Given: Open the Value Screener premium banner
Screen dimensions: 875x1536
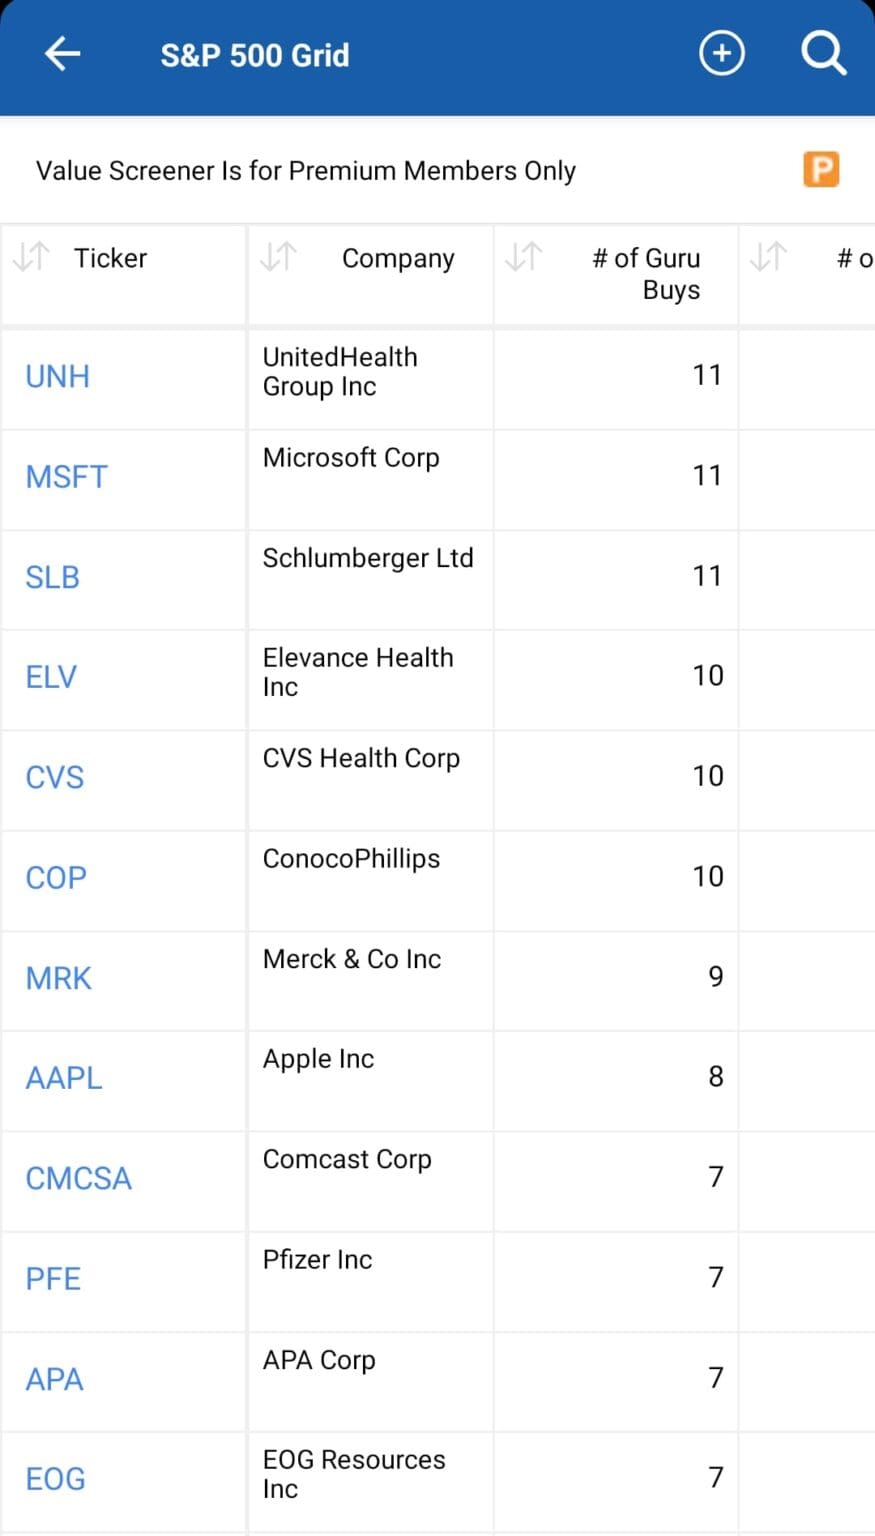Looking at the screenshot, I should click(x=305, y=170).
